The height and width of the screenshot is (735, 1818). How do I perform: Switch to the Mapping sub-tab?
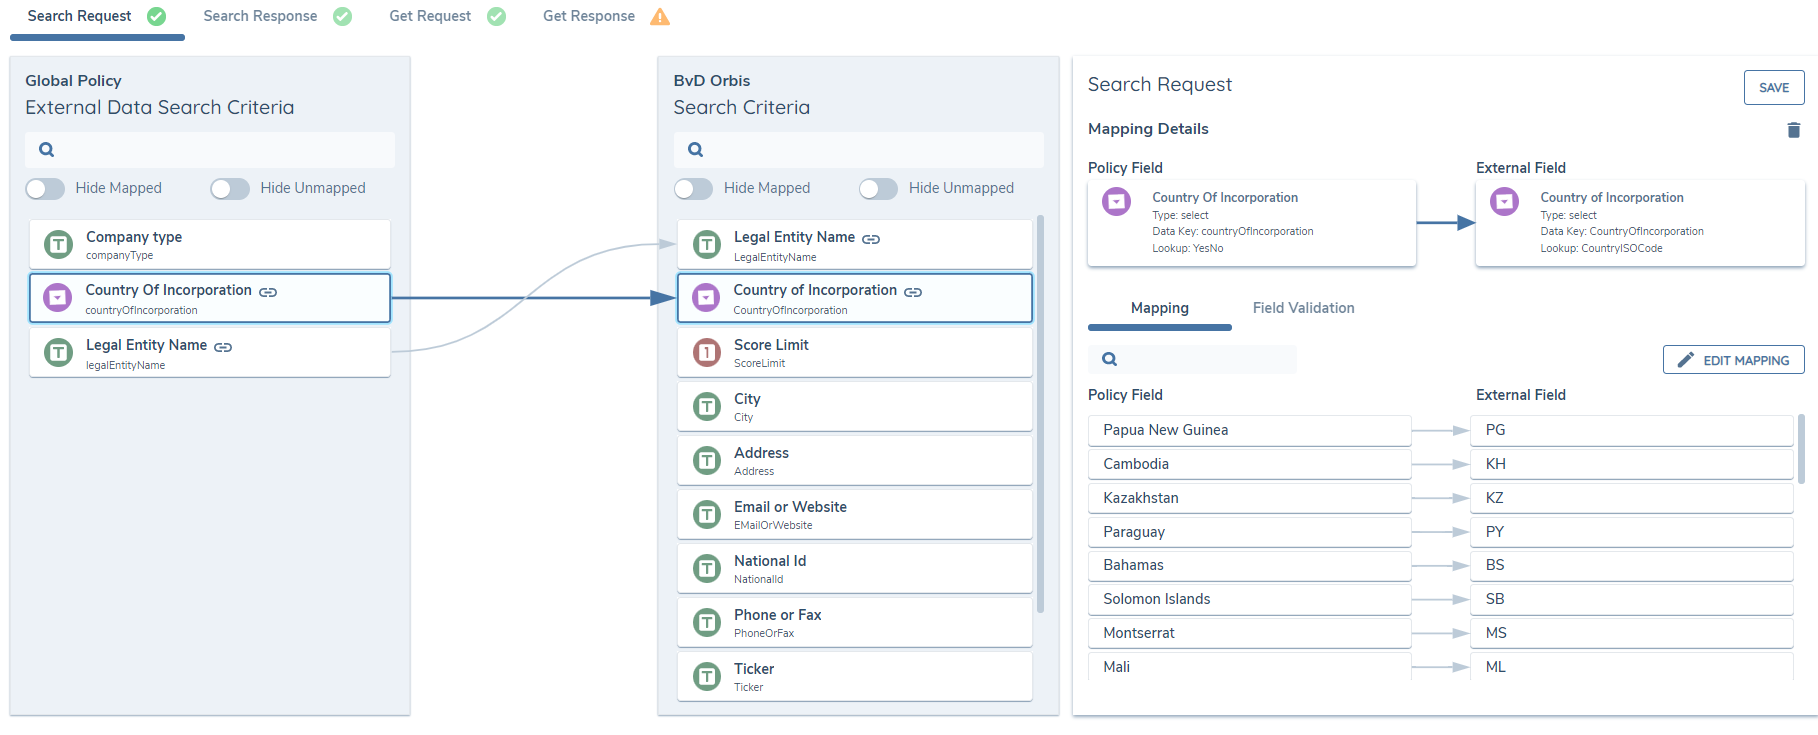point(1160,309)
